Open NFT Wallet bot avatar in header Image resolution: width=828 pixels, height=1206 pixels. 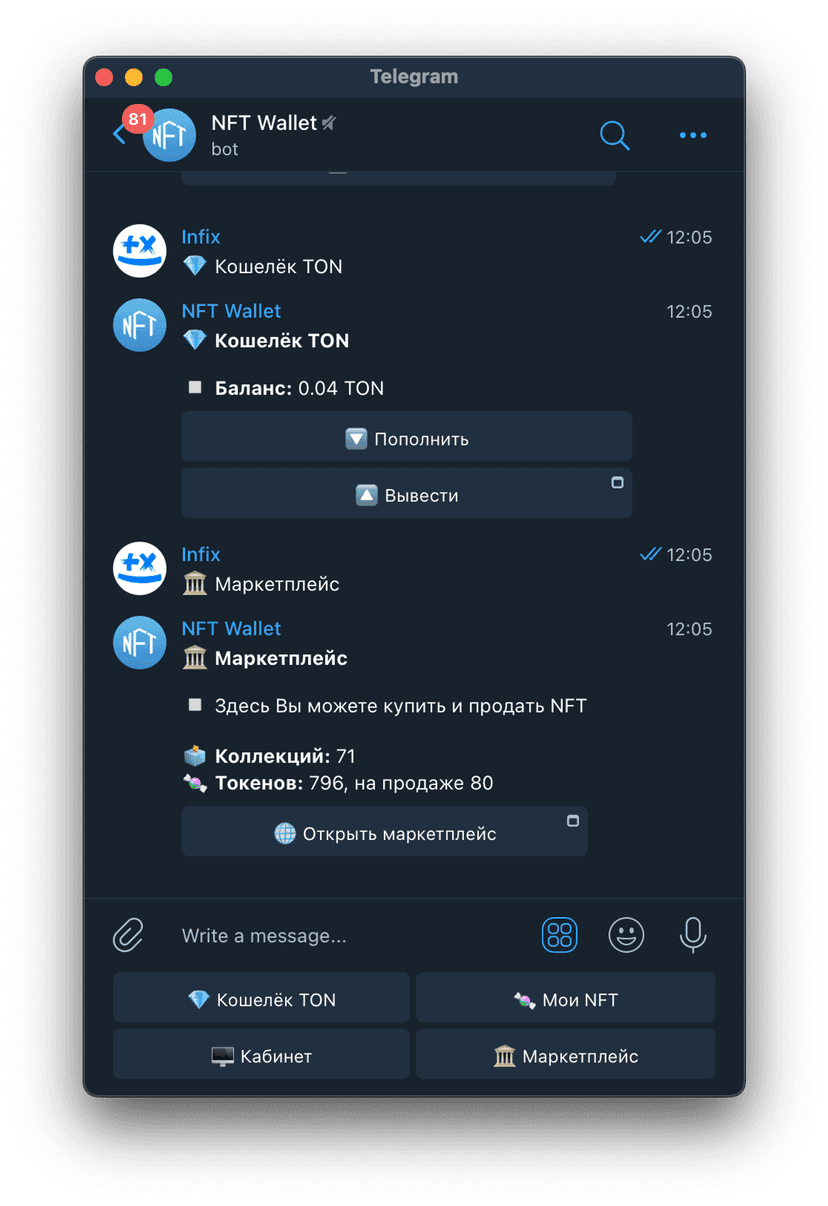coord(169,135)
